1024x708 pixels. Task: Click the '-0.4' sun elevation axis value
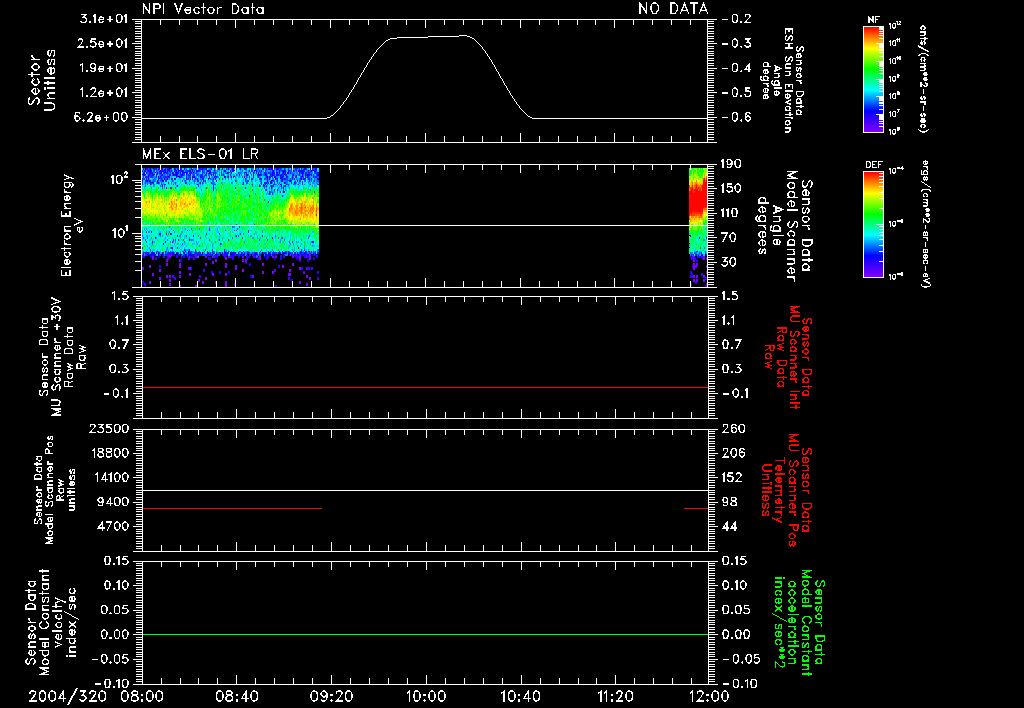pyautogui.click(x=737, y=68)
